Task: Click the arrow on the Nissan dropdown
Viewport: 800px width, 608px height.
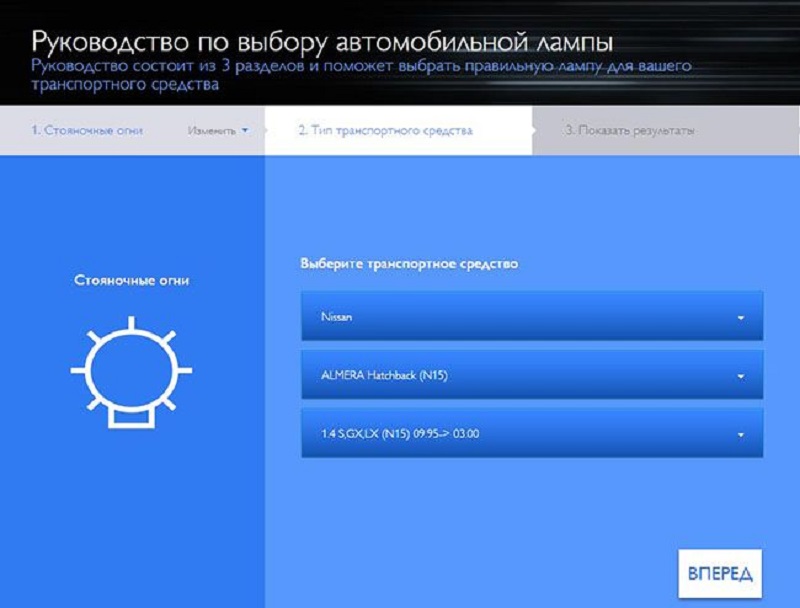Action: click(741, 318)
